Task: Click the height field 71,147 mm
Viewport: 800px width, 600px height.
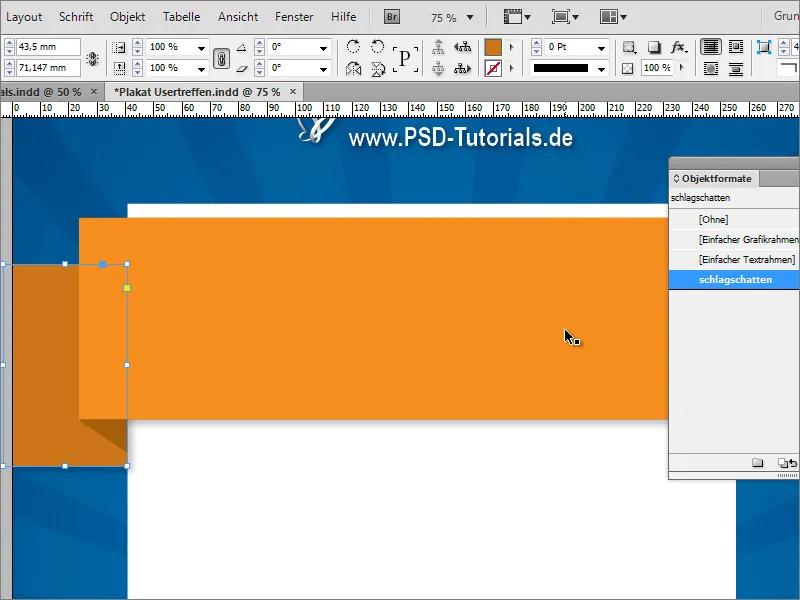Action: click(x=48, y=67)
